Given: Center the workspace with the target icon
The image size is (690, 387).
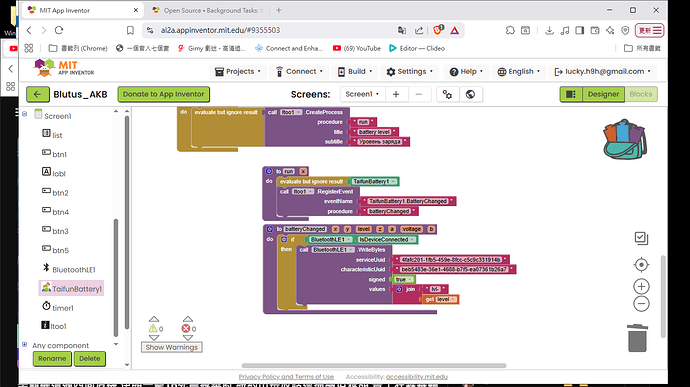Looking at the screenshot, I should [641, 265].
